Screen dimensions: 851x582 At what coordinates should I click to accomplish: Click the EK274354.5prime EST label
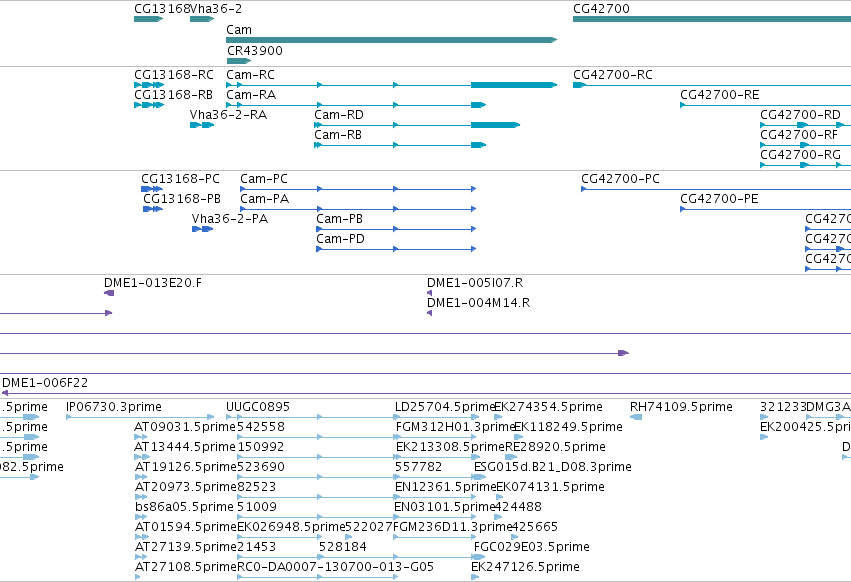548,407
